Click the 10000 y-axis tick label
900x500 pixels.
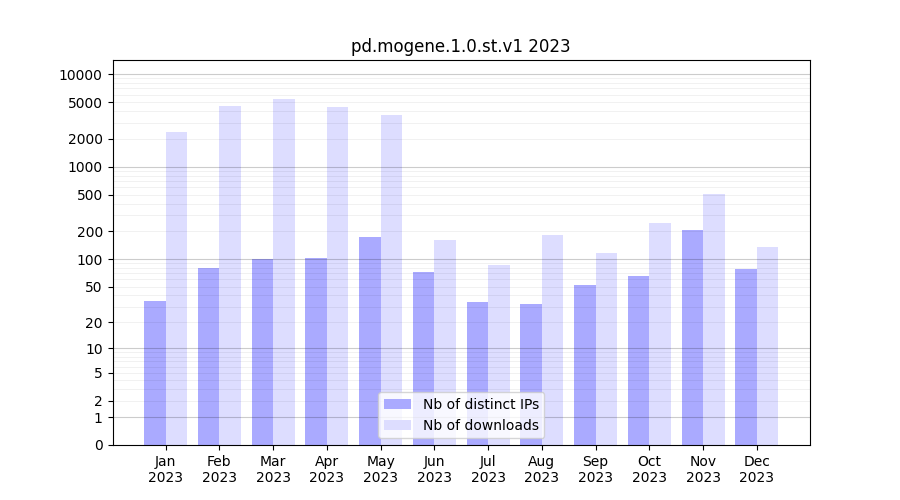point(80,75)
